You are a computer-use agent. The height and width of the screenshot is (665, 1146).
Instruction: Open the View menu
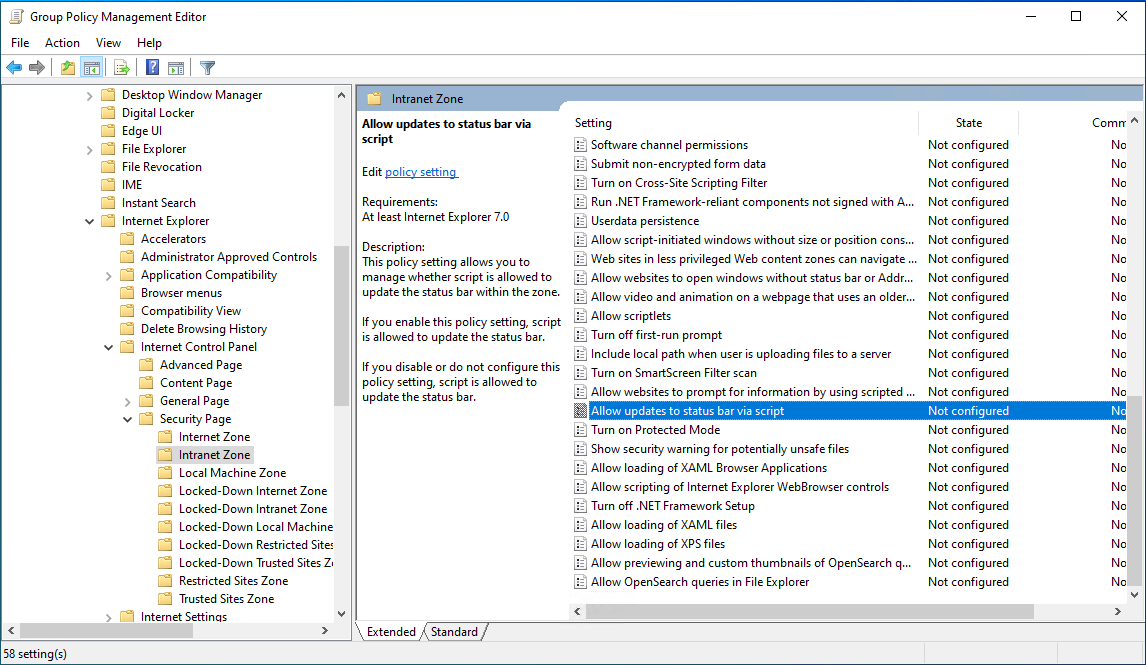(x=108, y=43)
